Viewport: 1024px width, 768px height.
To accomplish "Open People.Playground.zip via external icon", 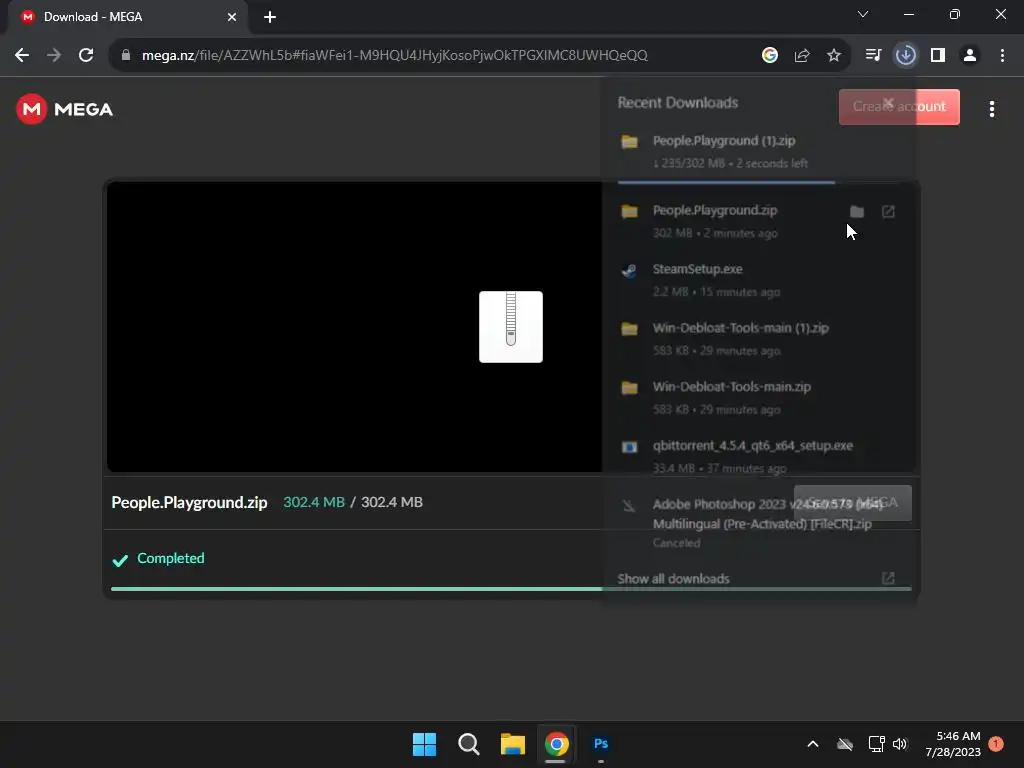I will point(888,212).
